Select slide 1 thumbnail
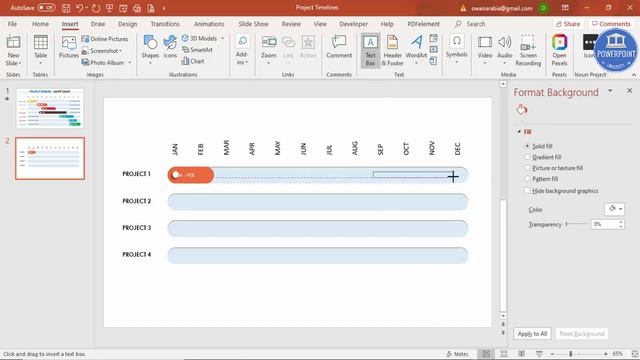Viewport: 640px width, 360px height. click(50, 108)
